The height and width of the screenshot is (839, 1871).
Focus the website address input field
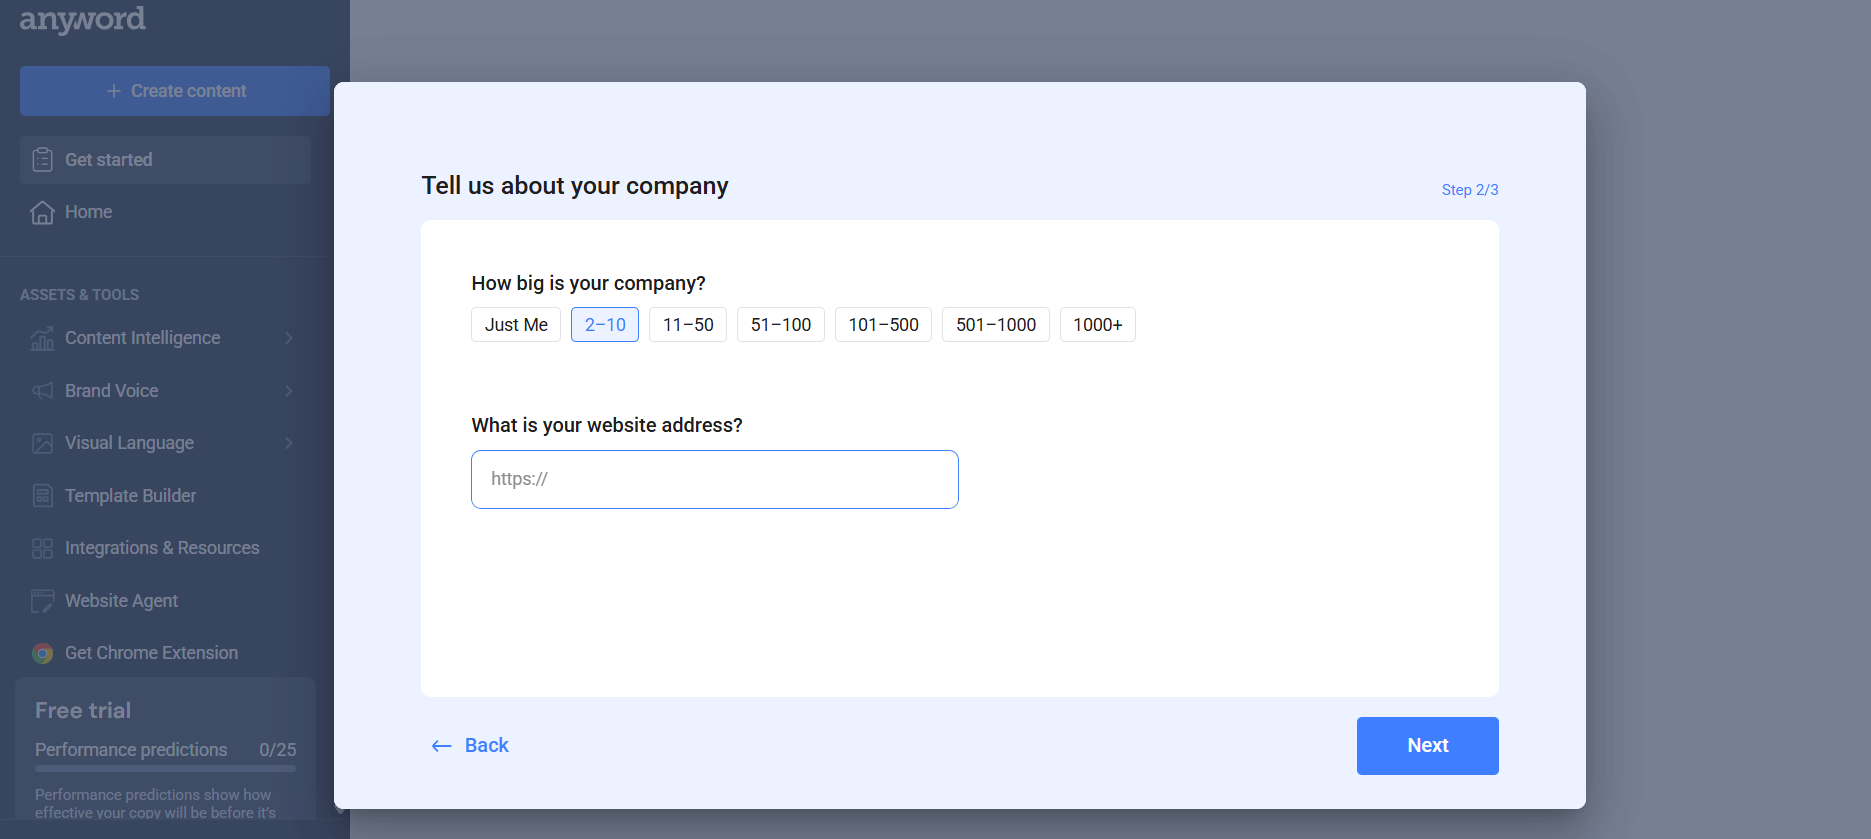pos(714,480)
